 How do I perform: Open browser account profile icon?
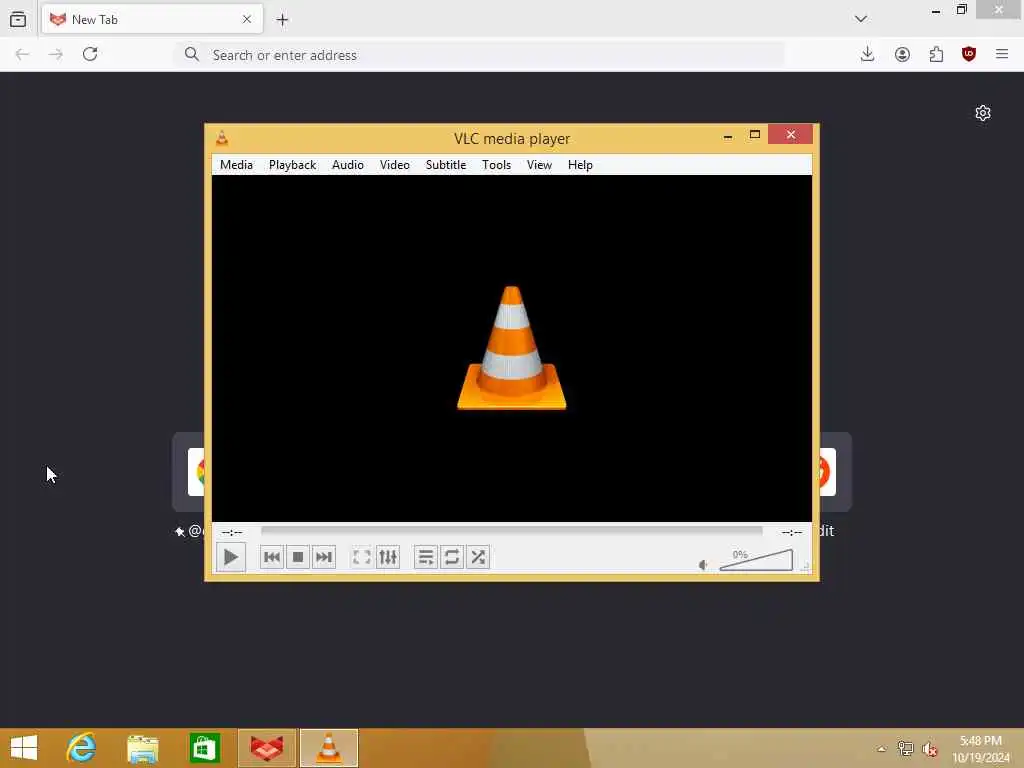(902, 54)
